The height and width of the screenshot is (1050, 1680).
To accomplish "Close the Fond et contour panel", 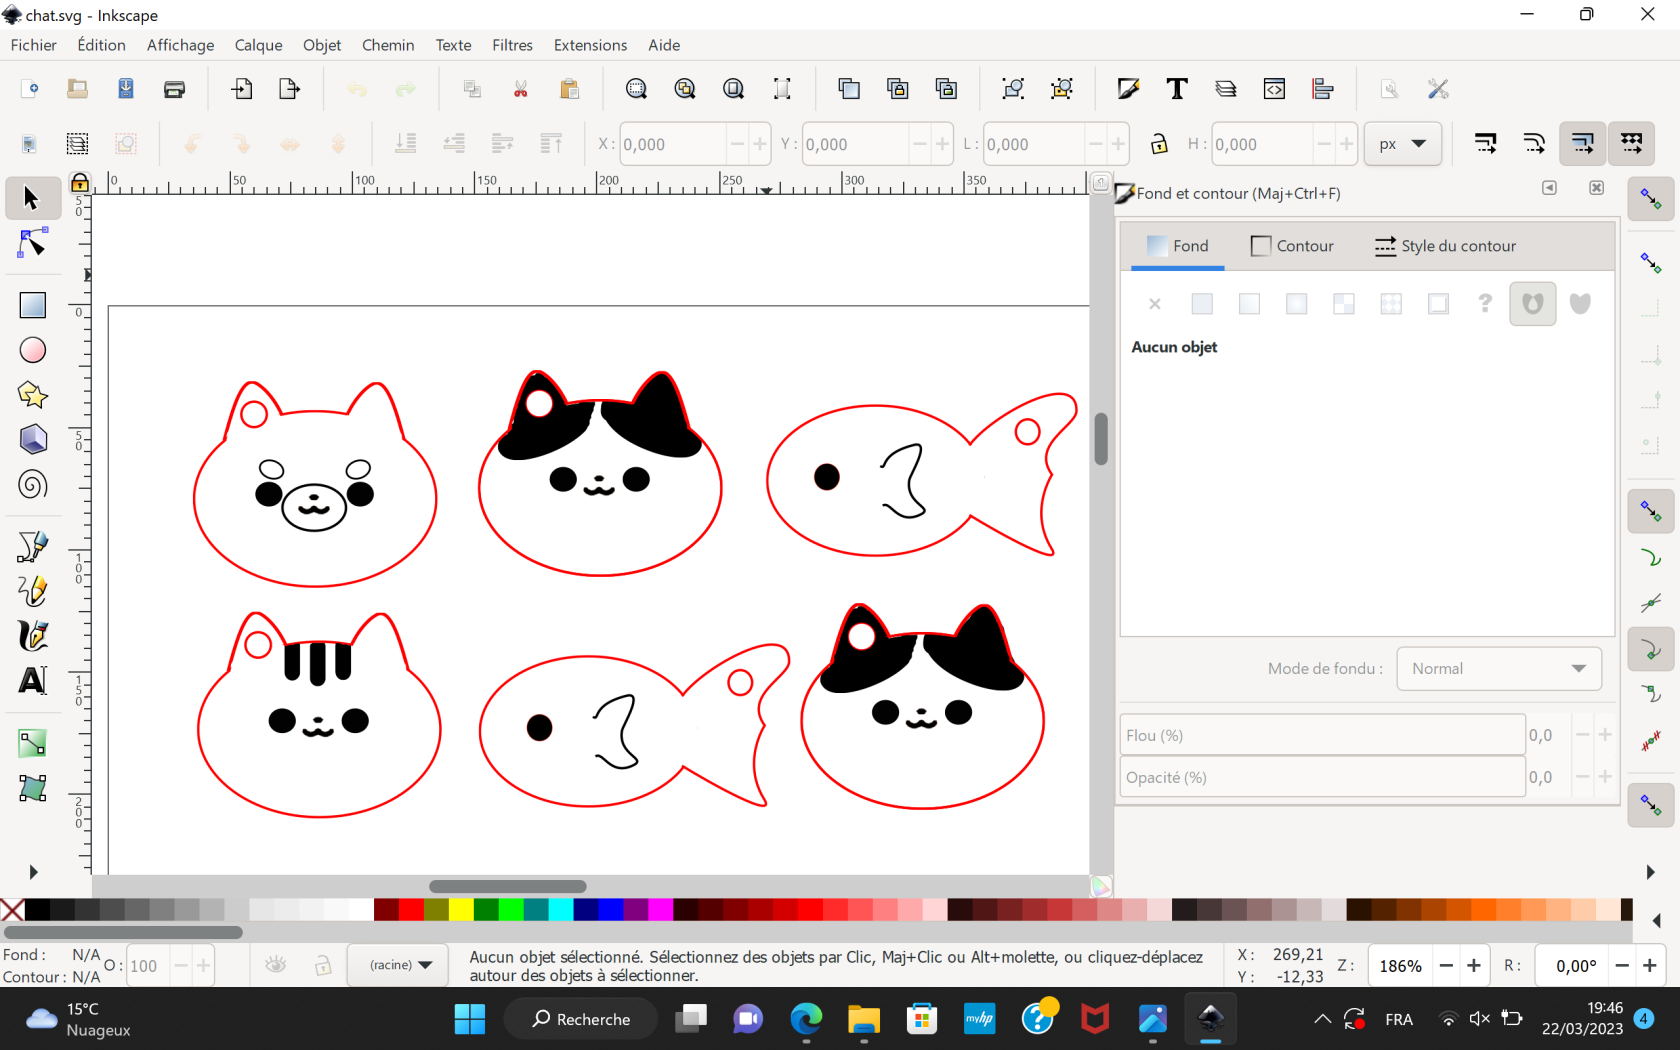I will tap(1596, 188).
